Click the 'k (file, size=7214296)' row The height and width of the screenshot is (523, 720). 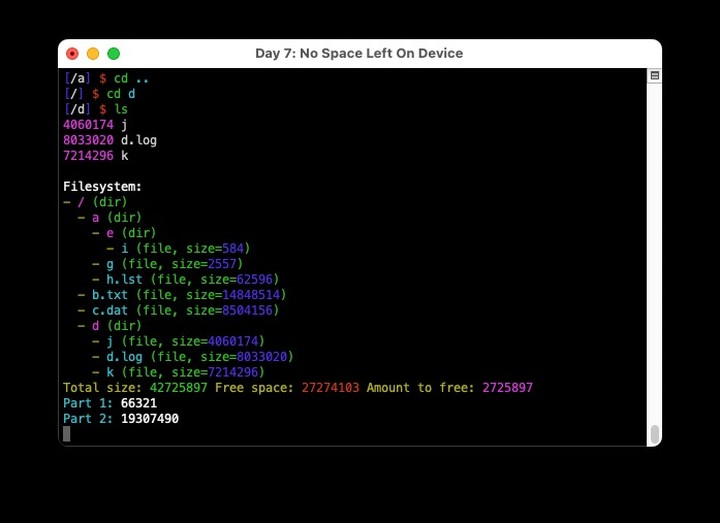point(178,372)
